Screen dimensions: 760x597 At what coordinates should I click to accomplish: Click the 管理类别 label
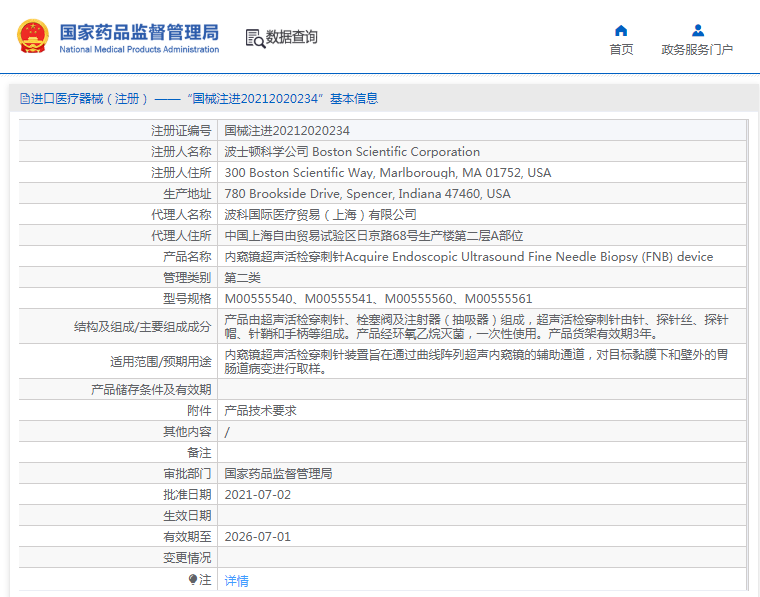[187, 278]
